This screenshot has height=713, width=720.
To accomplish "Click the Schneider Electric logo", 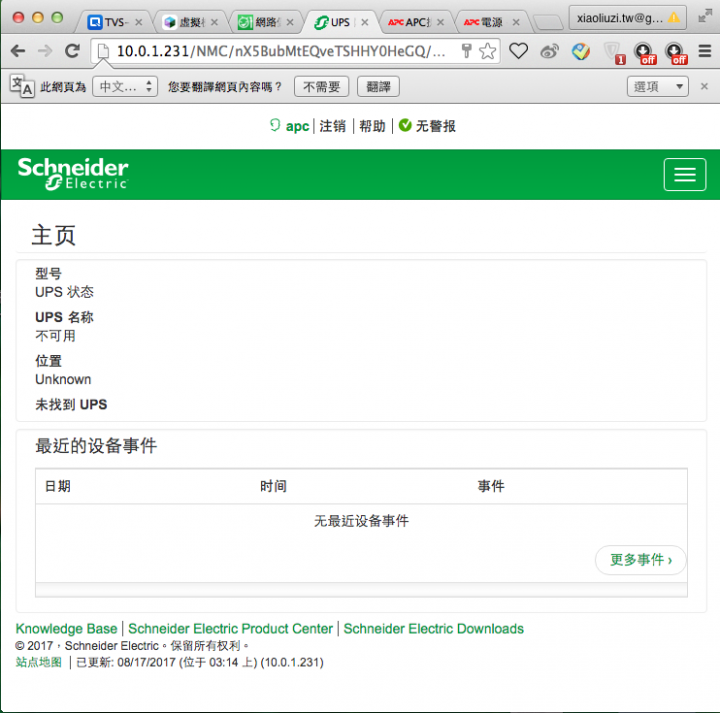I will click(73, 174).
